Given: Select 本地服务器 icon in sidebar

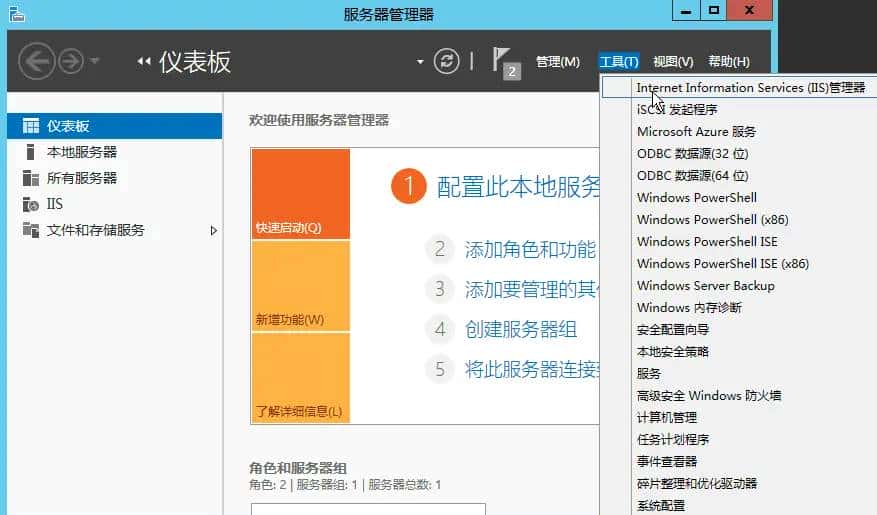Looking at the screenshot, I should pyautogui.click(x=31, y=152).
